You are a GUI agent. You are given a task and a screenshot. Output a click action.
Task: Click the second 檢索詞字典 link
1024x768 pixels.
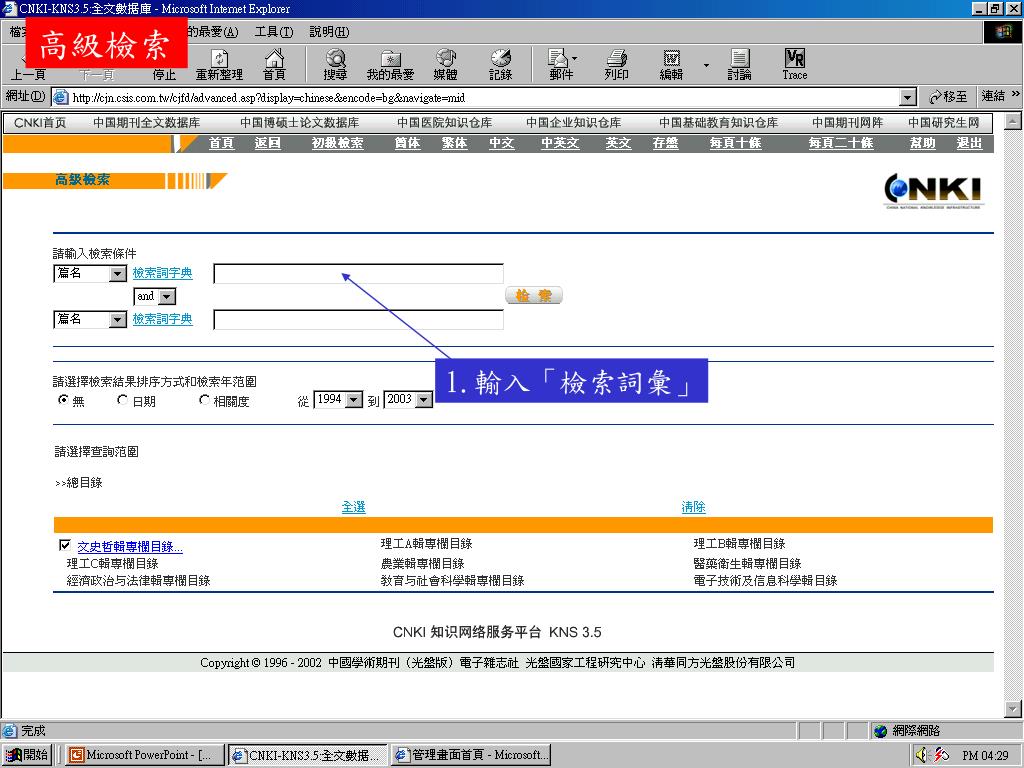[163, 319]
